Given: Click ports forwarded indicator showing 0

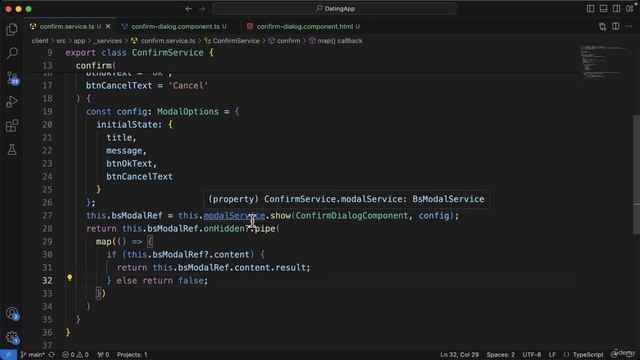Looking at the screenshot, I should tap(103, 355).
